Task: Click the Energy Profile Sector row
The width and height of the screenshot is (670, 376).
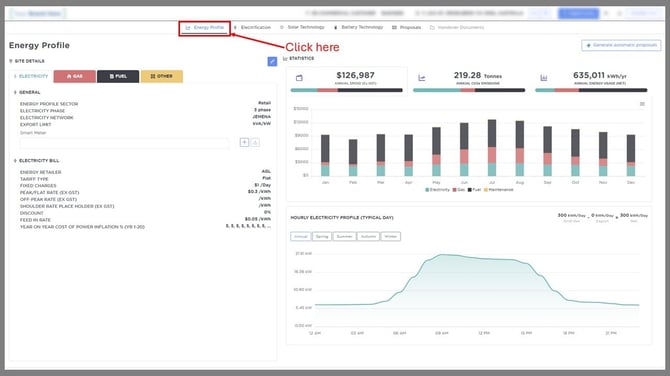Action: (145, 104)
